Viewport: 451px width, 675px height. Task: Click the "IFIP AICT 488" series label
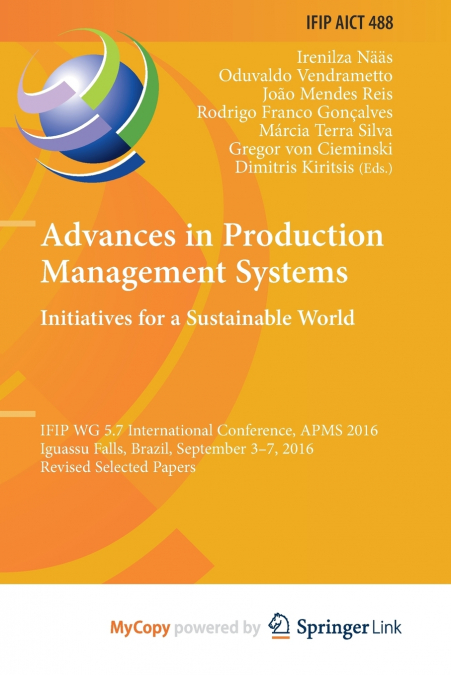coord(349,22)
